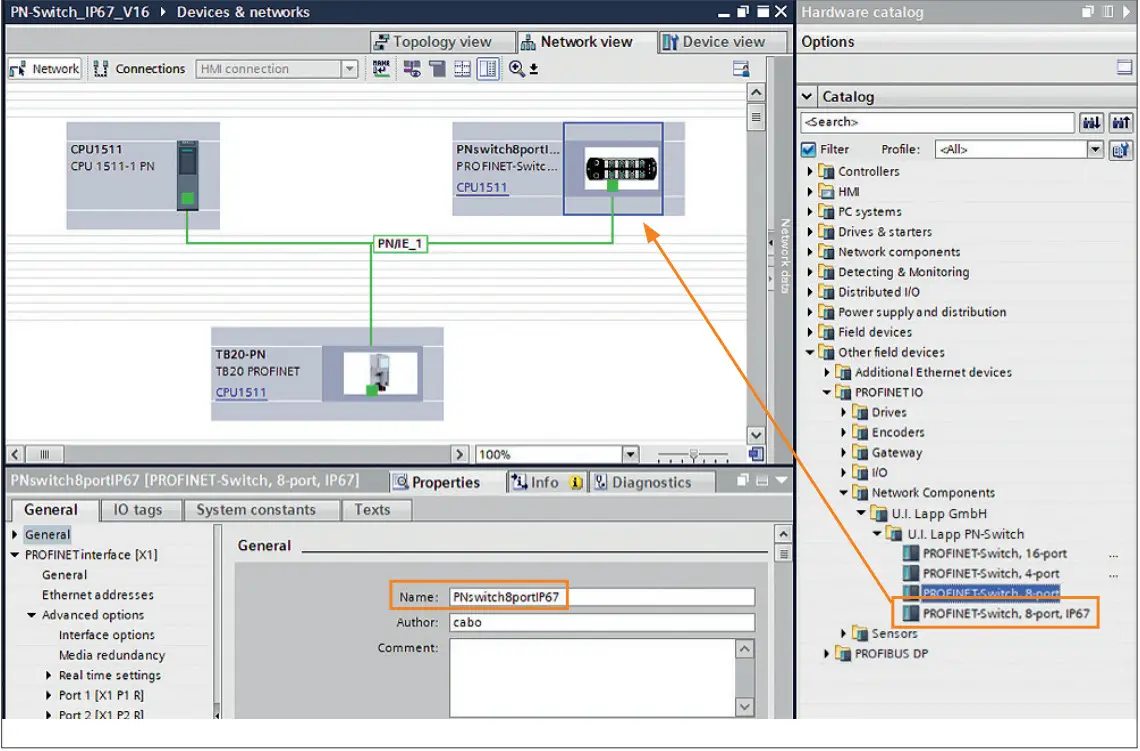The width and height of the screenshot is (1140, 751).
Task: Click the CPU1511 link under TB20-PN
Action: click(241, 392)
